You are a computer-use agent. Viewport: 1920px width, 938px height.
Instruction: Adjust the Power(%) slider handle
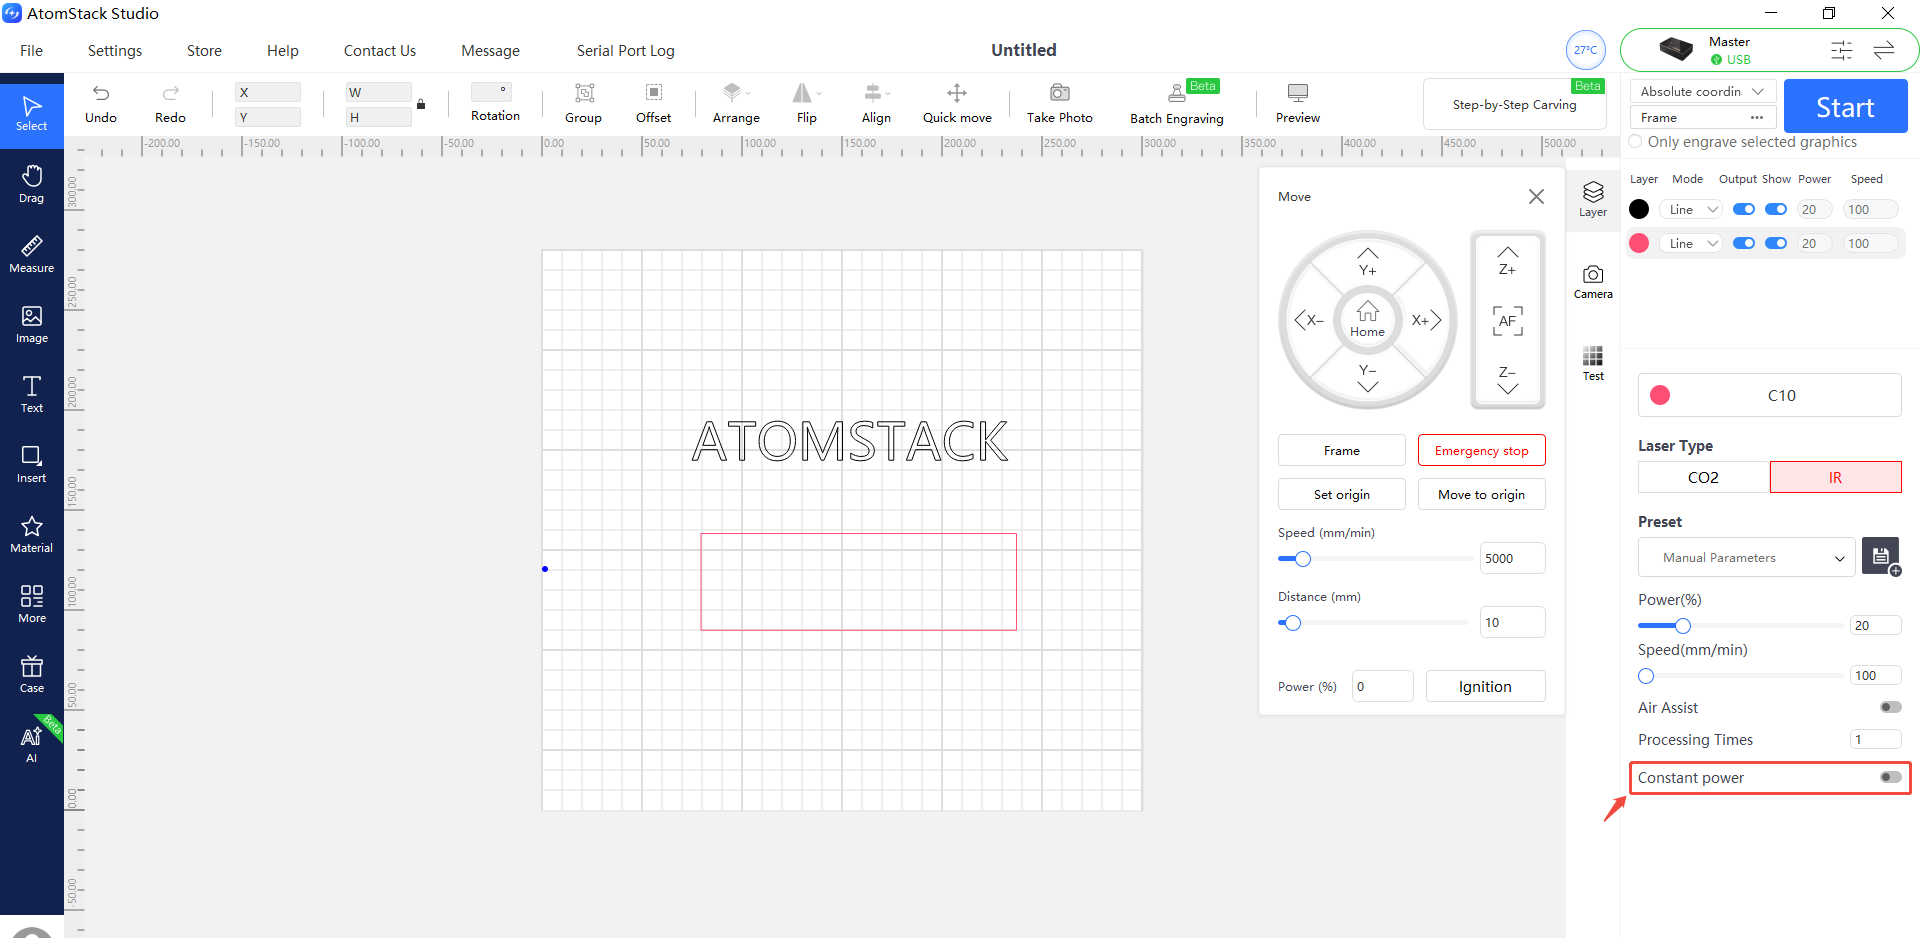[x=1683, y=626]
